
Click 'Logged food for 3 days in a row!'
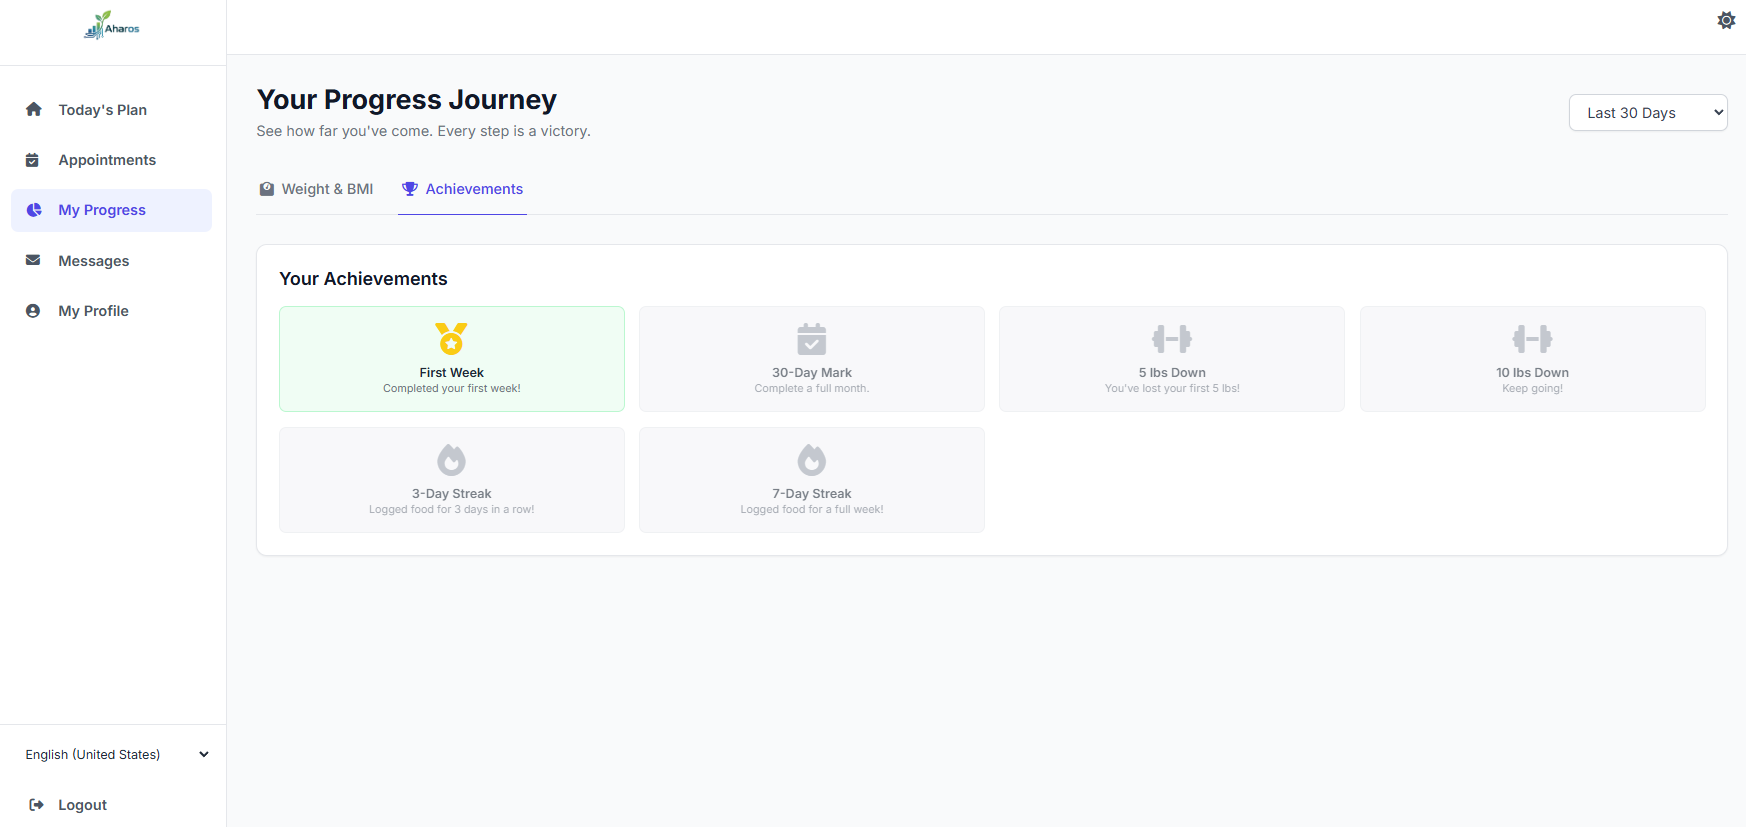point(452,510)
